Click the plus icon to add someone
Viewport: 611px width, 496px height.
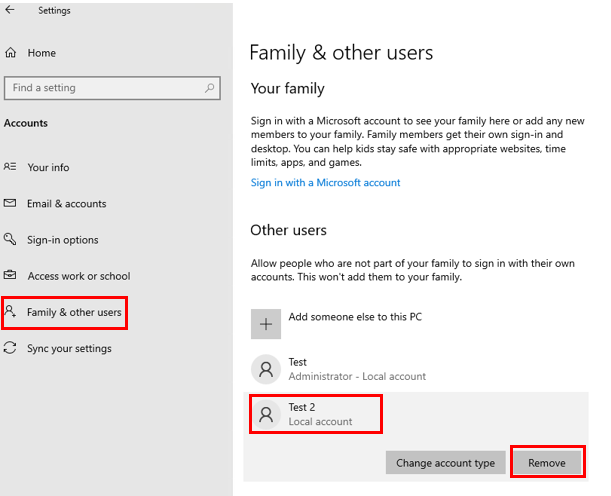[266, 324]
